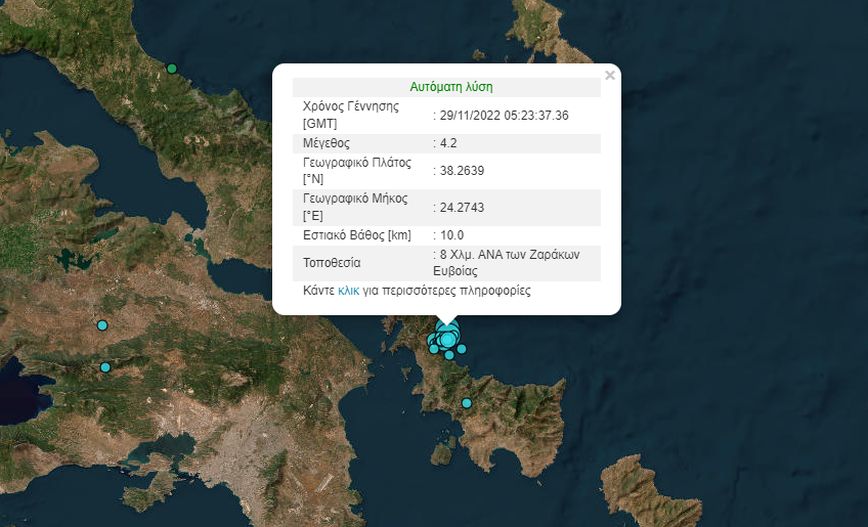Click the longitude value 24.2743
Screen dimensions: 868x527
click(462, 206)
